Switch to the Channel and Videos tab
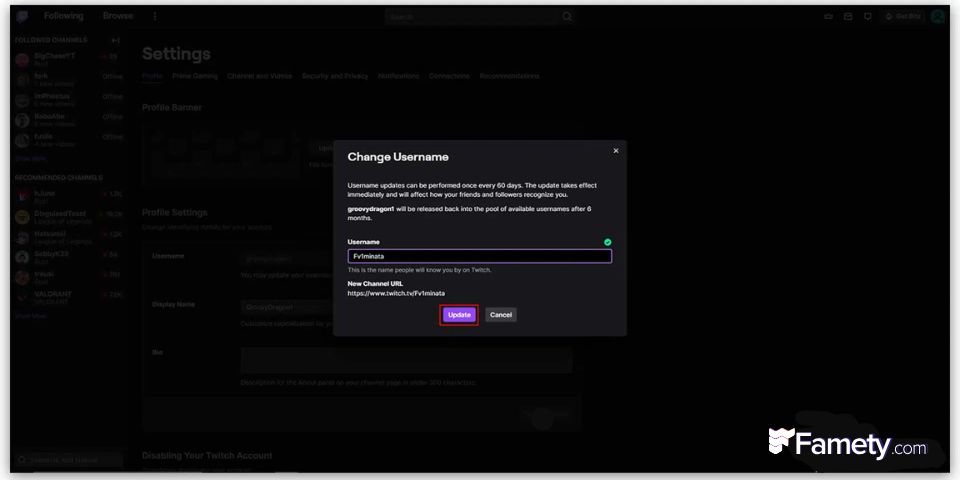This screenshot has width=960, height=480. click(x=260, y=76)
